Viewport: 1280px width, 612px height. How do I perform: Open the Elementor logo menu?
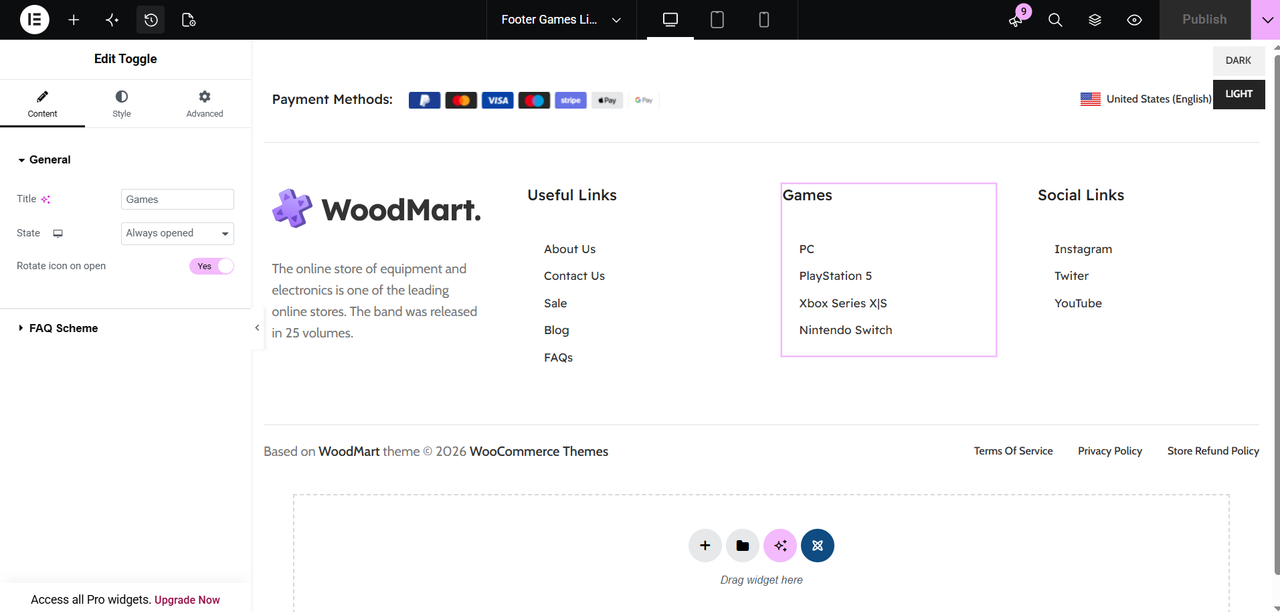(x=34, y=20)
